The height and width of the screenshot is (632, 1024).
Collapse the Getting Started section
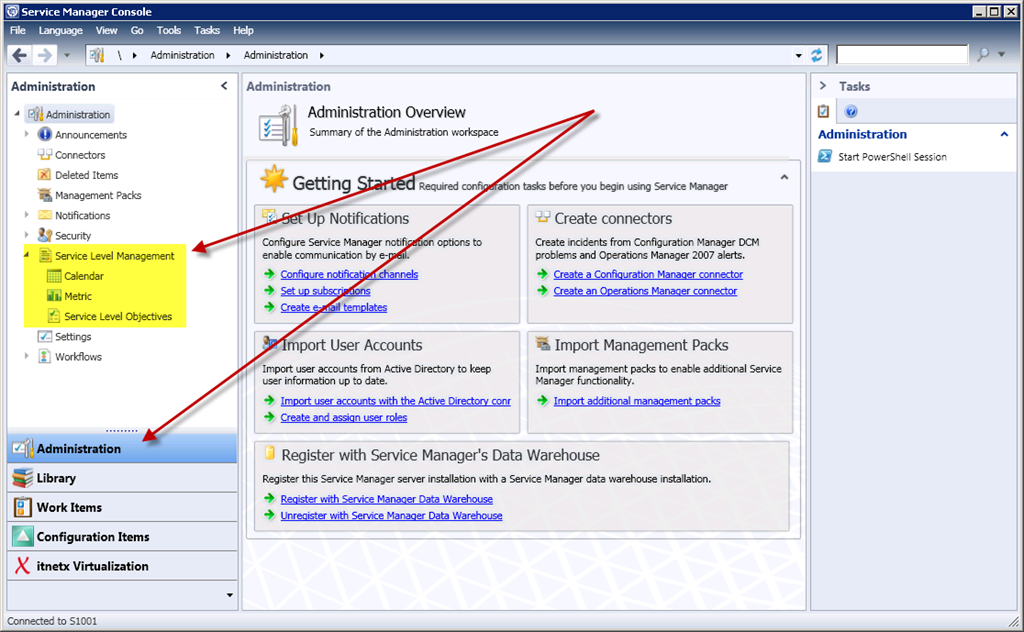pyautogui.click(x=784, y=177)
